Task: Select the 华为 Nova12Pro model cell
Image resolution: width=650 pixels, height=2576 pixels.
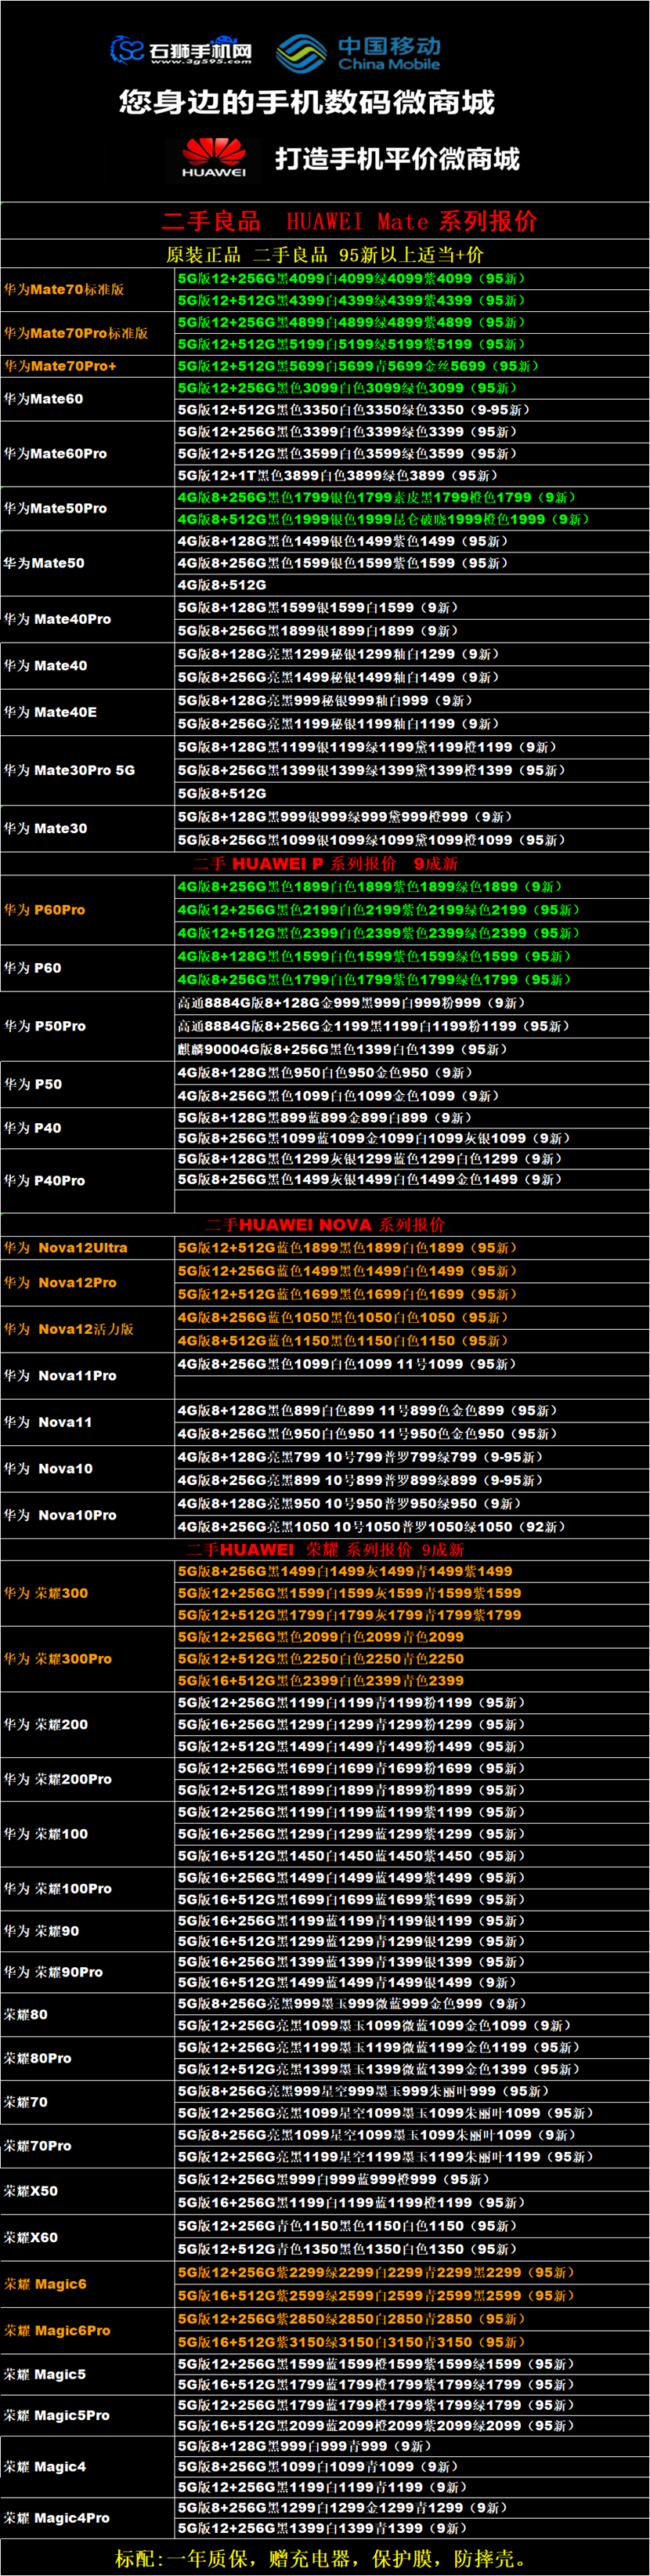Action: pos(88,1282)
